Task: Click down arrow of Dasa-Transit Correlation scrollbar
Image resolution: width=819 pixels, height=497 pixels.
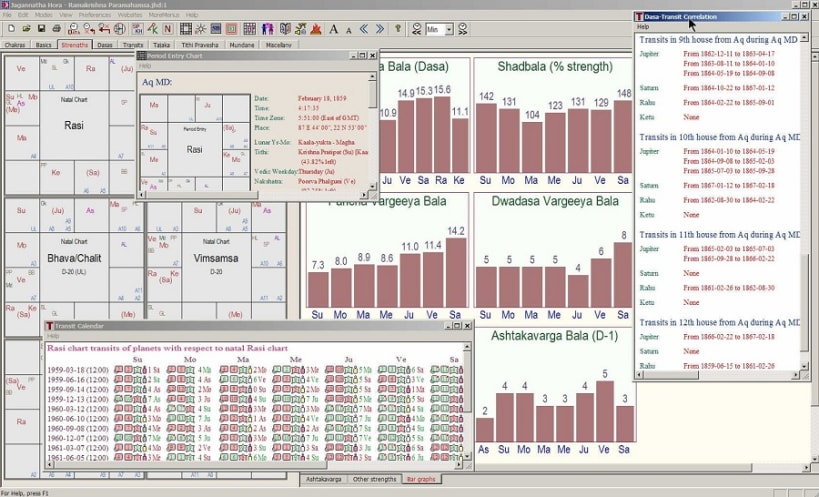Action: click(x=804, y=366)
